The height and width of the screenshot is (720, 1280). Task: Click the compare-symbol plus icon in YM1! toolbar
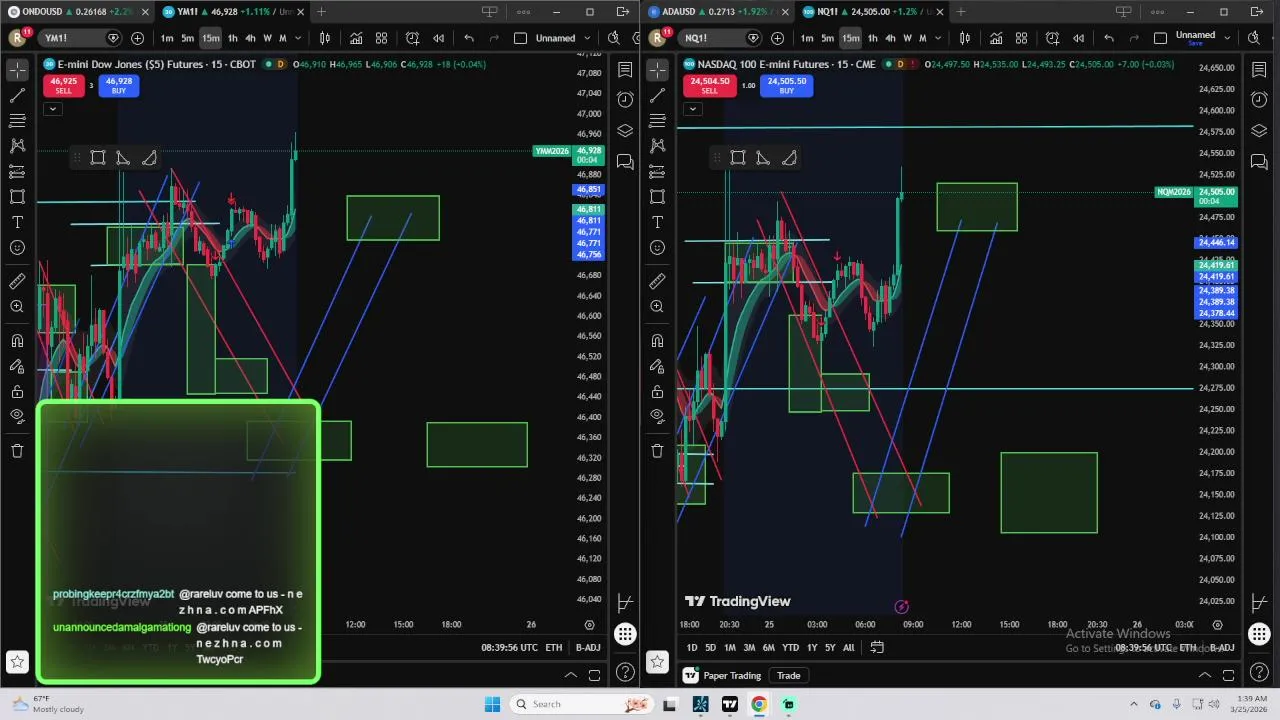click(137, 38)
